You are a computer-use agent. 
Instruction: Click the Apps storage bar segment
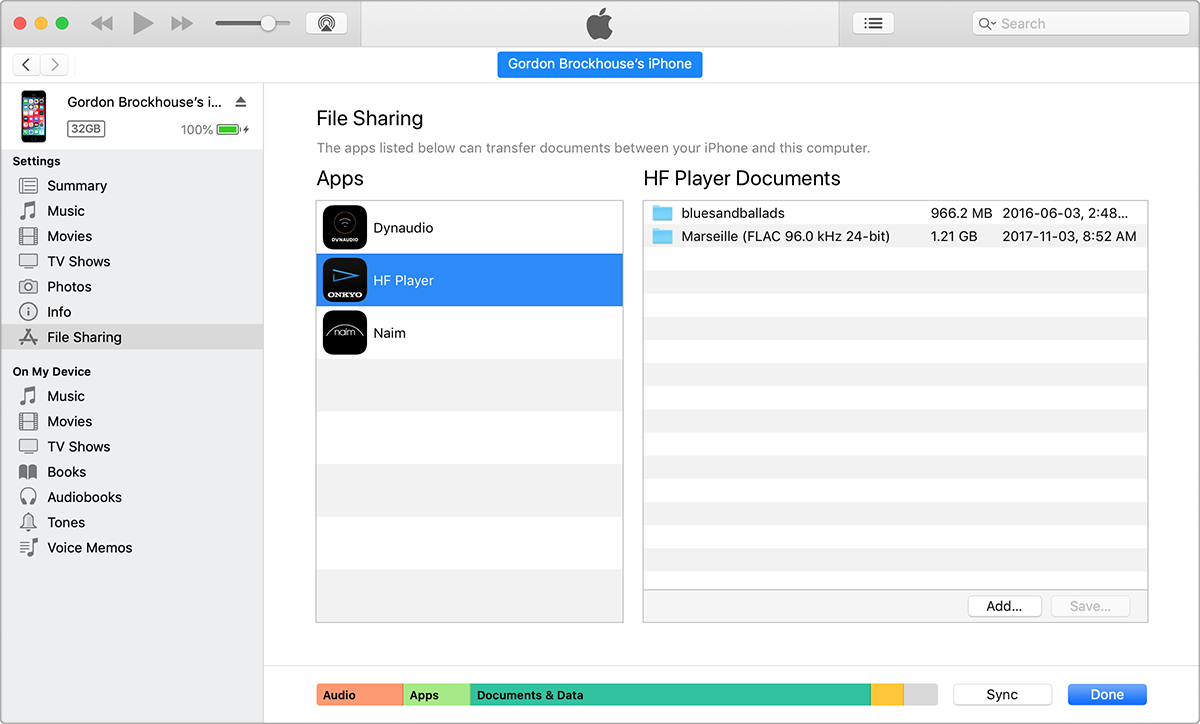point(437,695)
